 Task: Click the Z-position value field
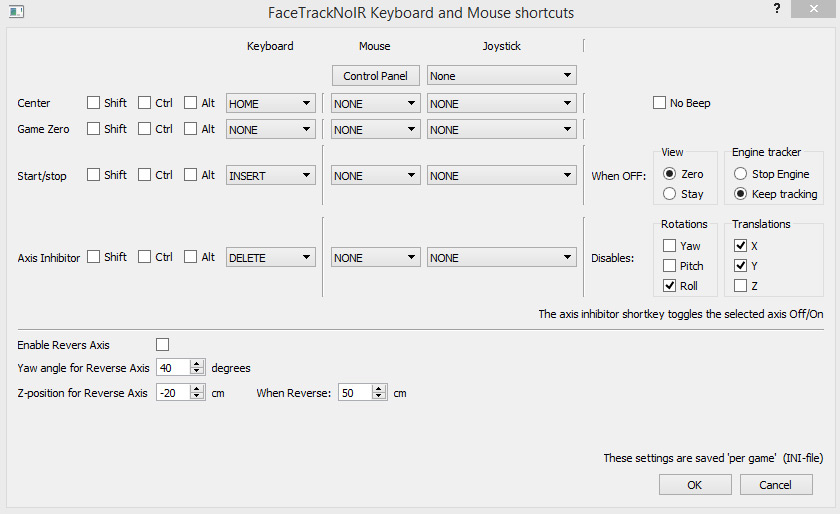point(174,392)
